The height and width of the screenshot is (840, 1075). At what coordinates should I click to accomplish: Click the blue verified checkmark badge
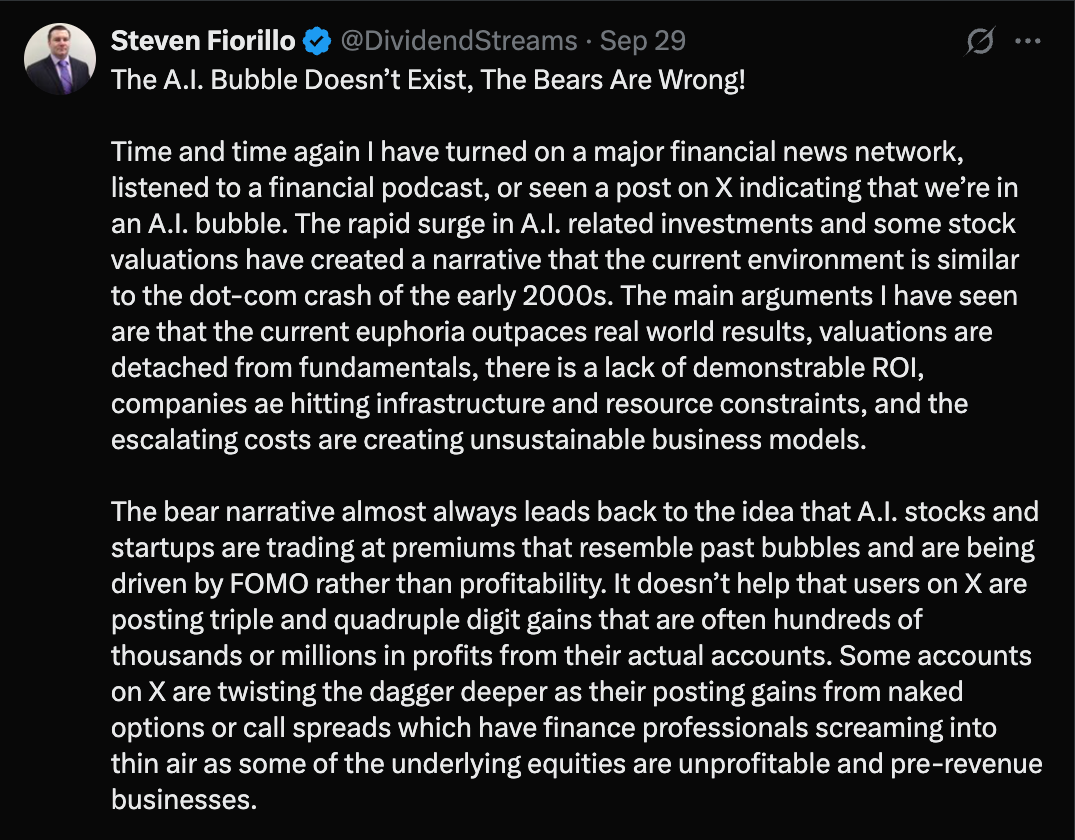click(318, 42)
